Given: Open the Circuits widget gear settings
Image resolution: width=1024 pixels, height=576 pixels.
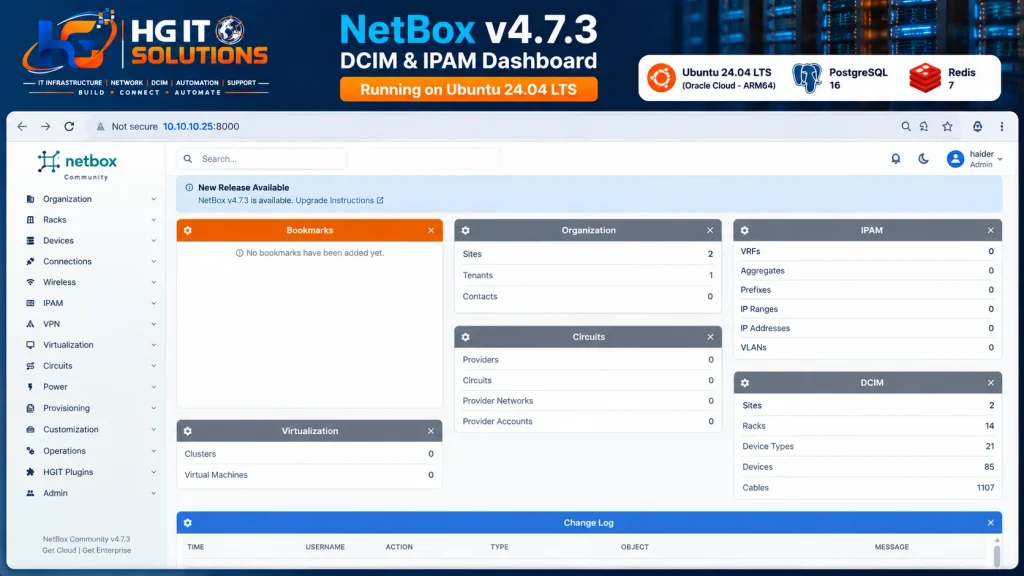Looking at the screenshot, I should [x=466, y=337].
